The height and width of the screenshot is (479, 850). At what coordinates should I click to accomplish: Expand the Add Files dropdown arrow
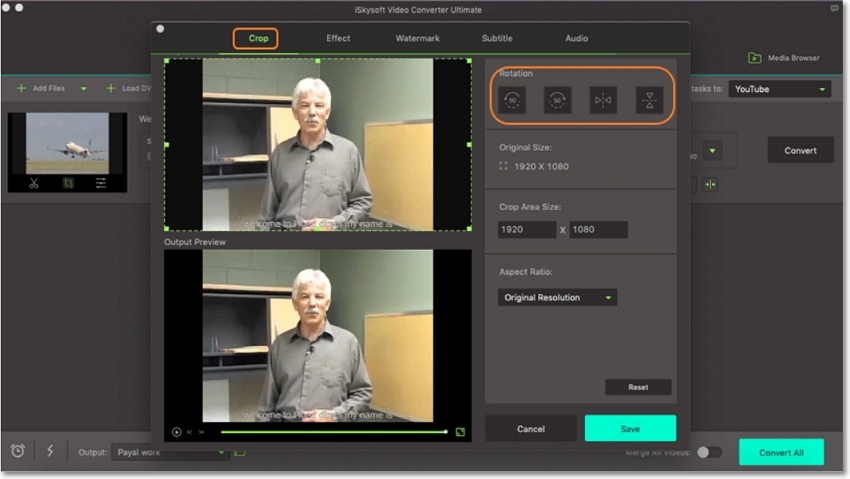coord(83,89)
